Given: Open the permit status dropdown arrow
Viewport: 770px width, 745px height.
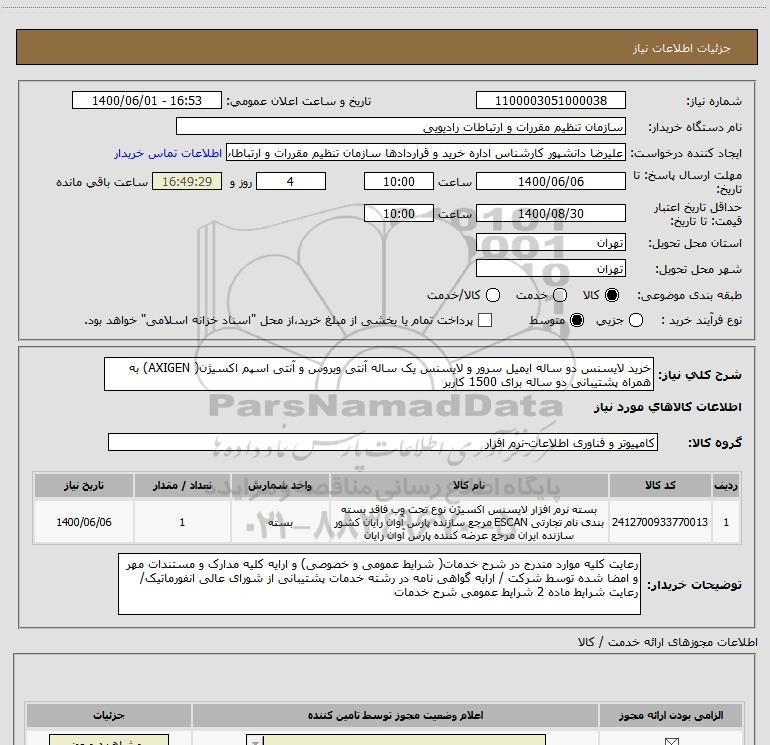Looking at the screenshot, I should [x=255, y=741].
